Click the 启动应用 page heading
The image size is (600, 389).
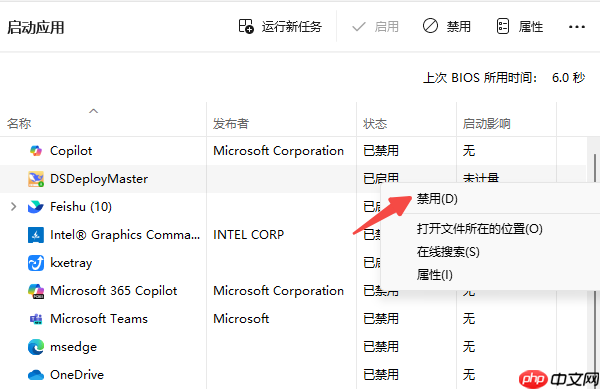(36, 28)
